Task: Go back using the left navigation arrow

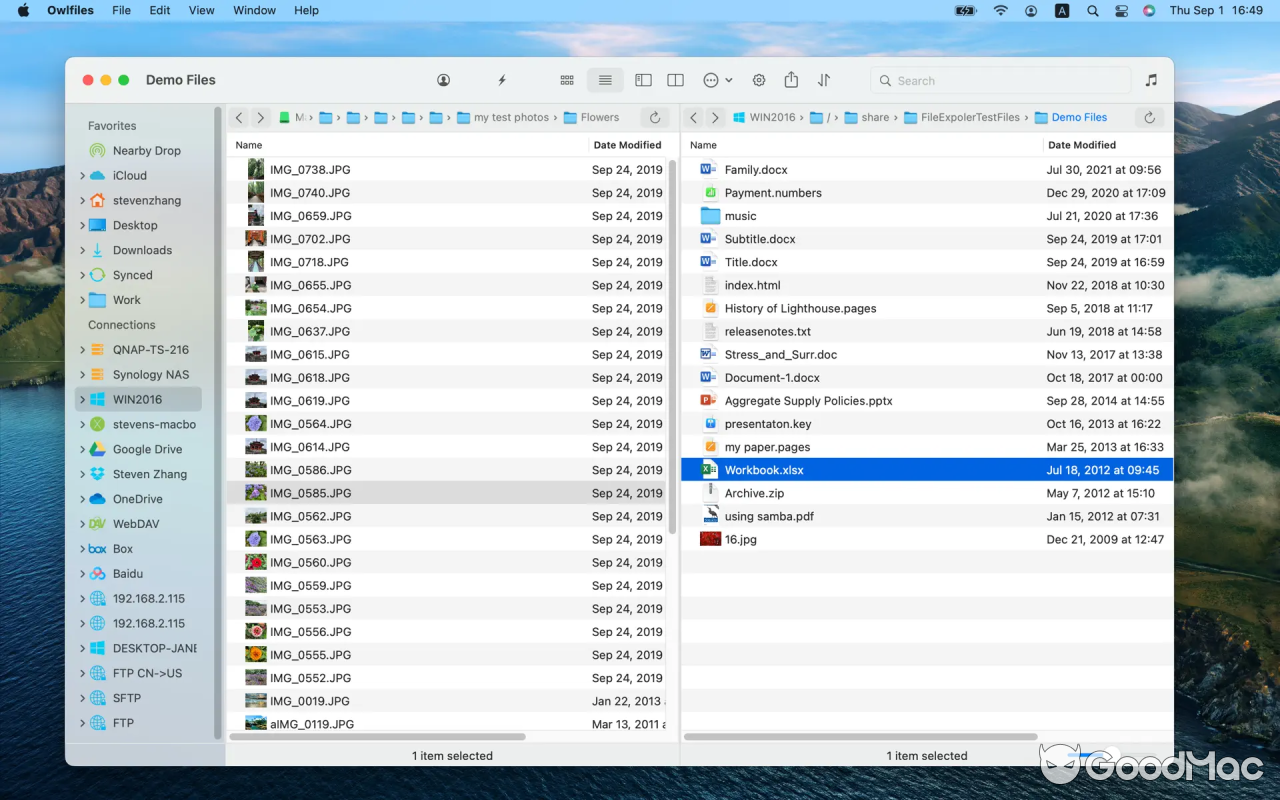Action: coord(239,117)
